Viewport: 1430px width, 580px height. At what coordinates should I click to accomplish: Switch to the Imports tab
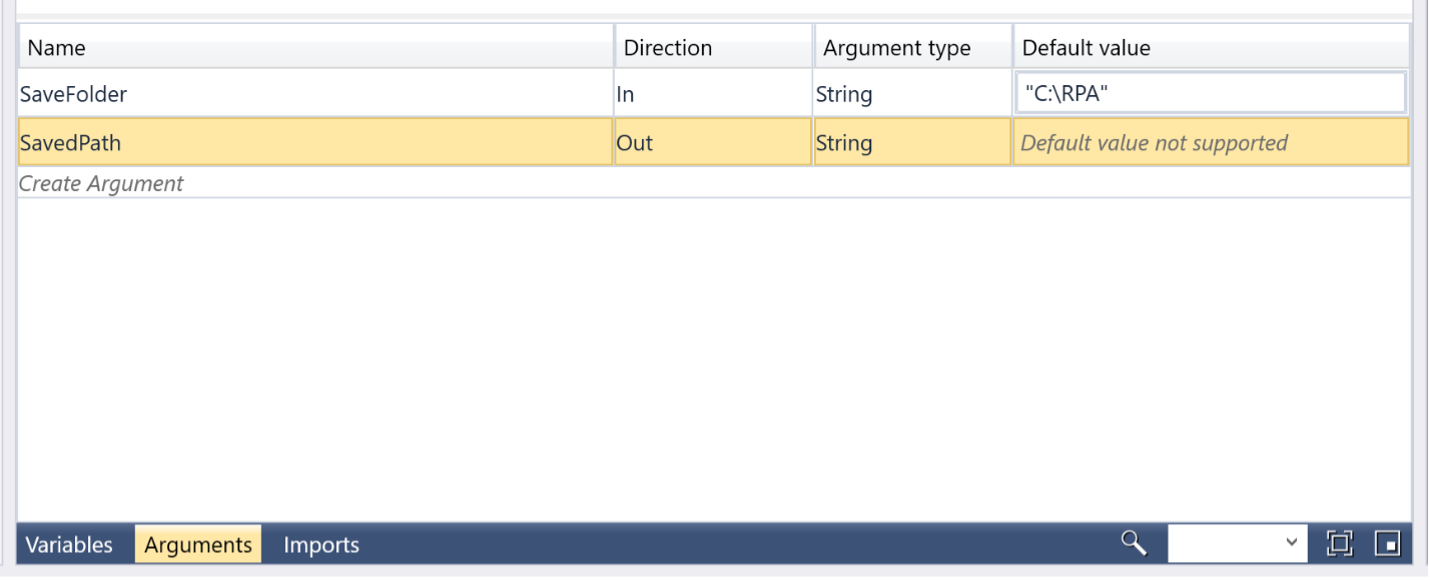[321, 545]
